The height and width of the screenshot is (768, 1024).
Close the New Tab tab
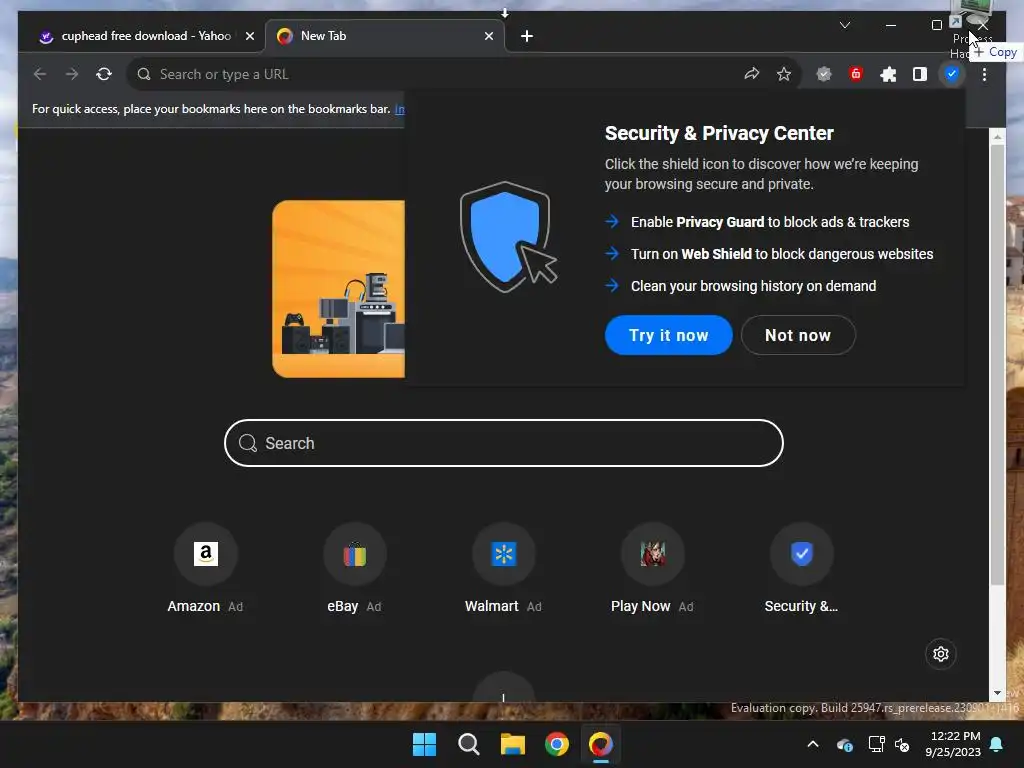click(x=489, y=36)
